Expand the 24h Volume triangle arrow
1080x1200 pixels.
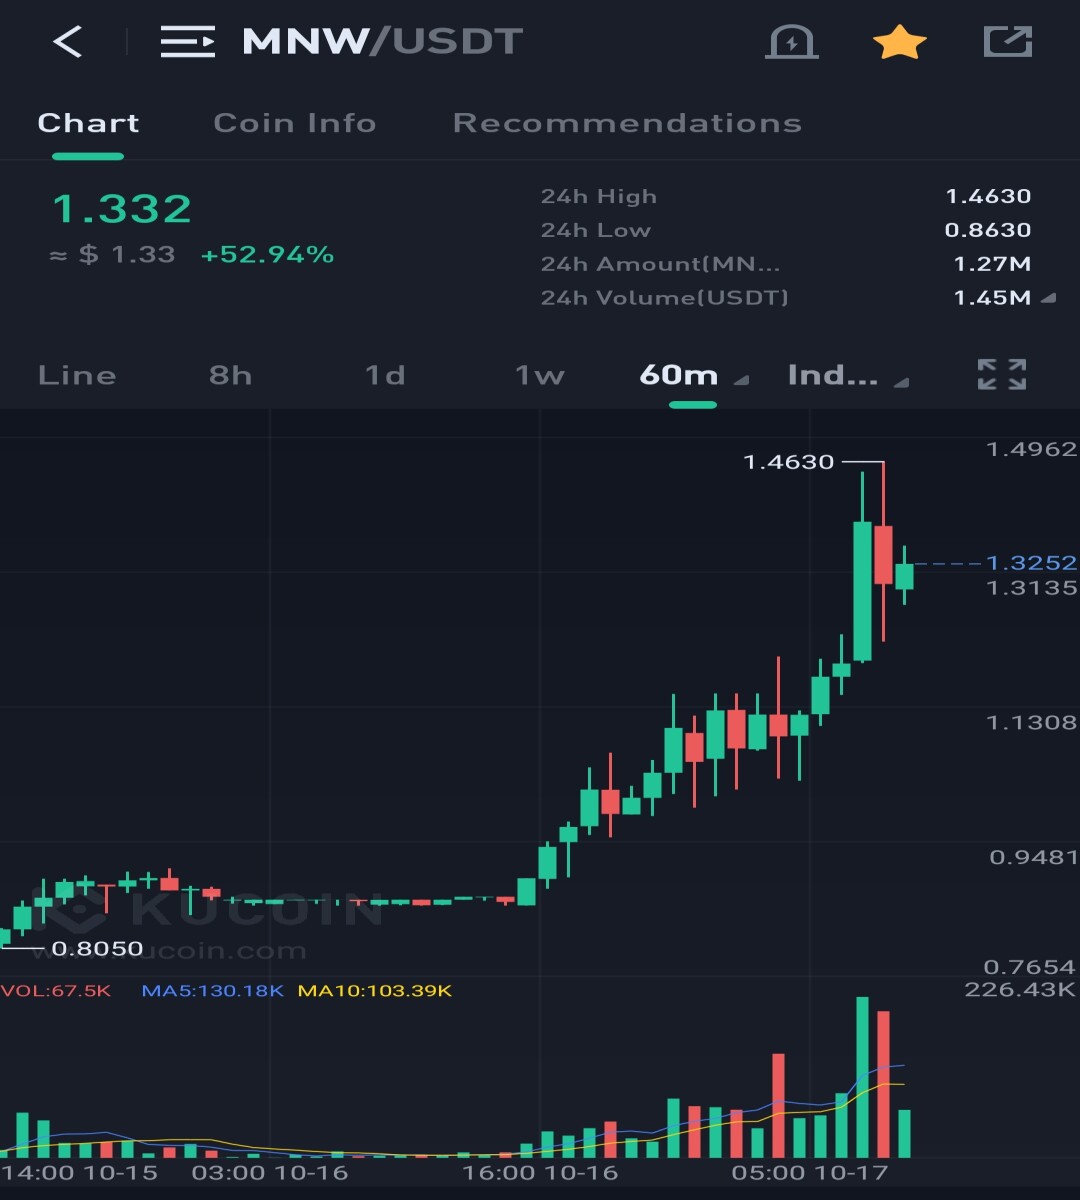tap(1047, 298)
